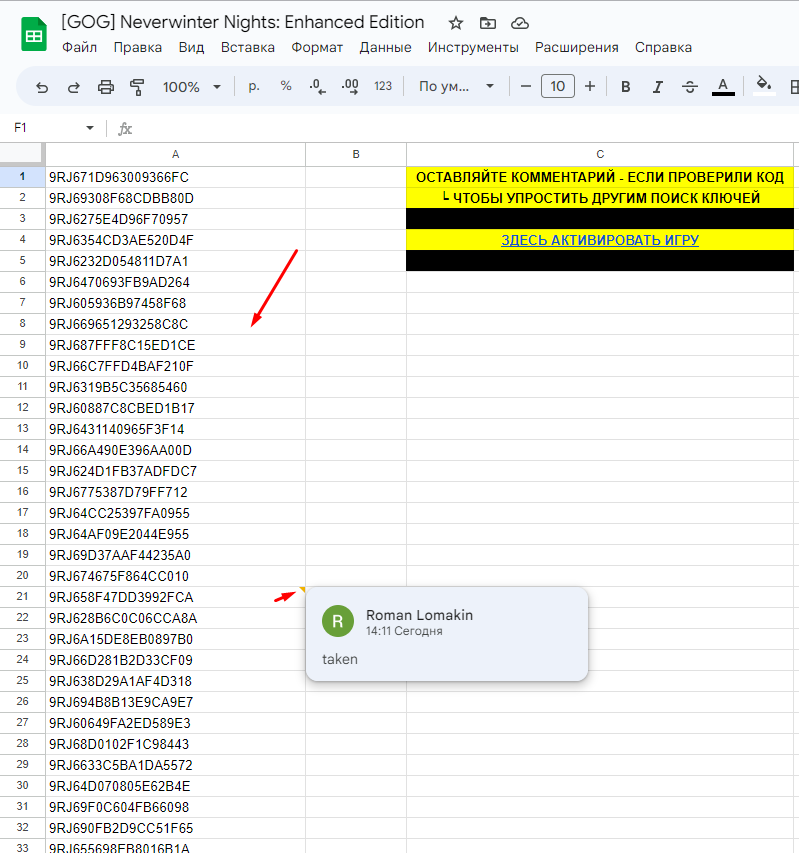Select the paint format roller icon

point(137,87)
